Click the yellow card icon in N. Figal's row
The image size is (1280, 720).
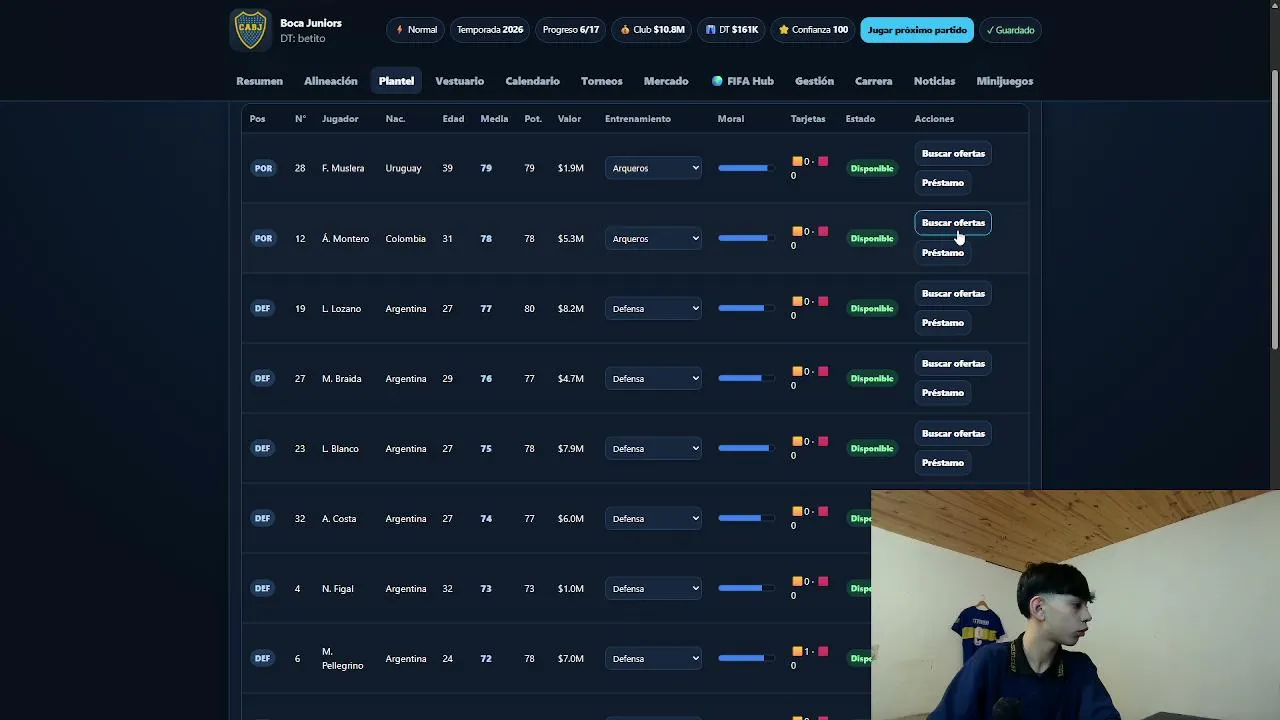(798, 581)
